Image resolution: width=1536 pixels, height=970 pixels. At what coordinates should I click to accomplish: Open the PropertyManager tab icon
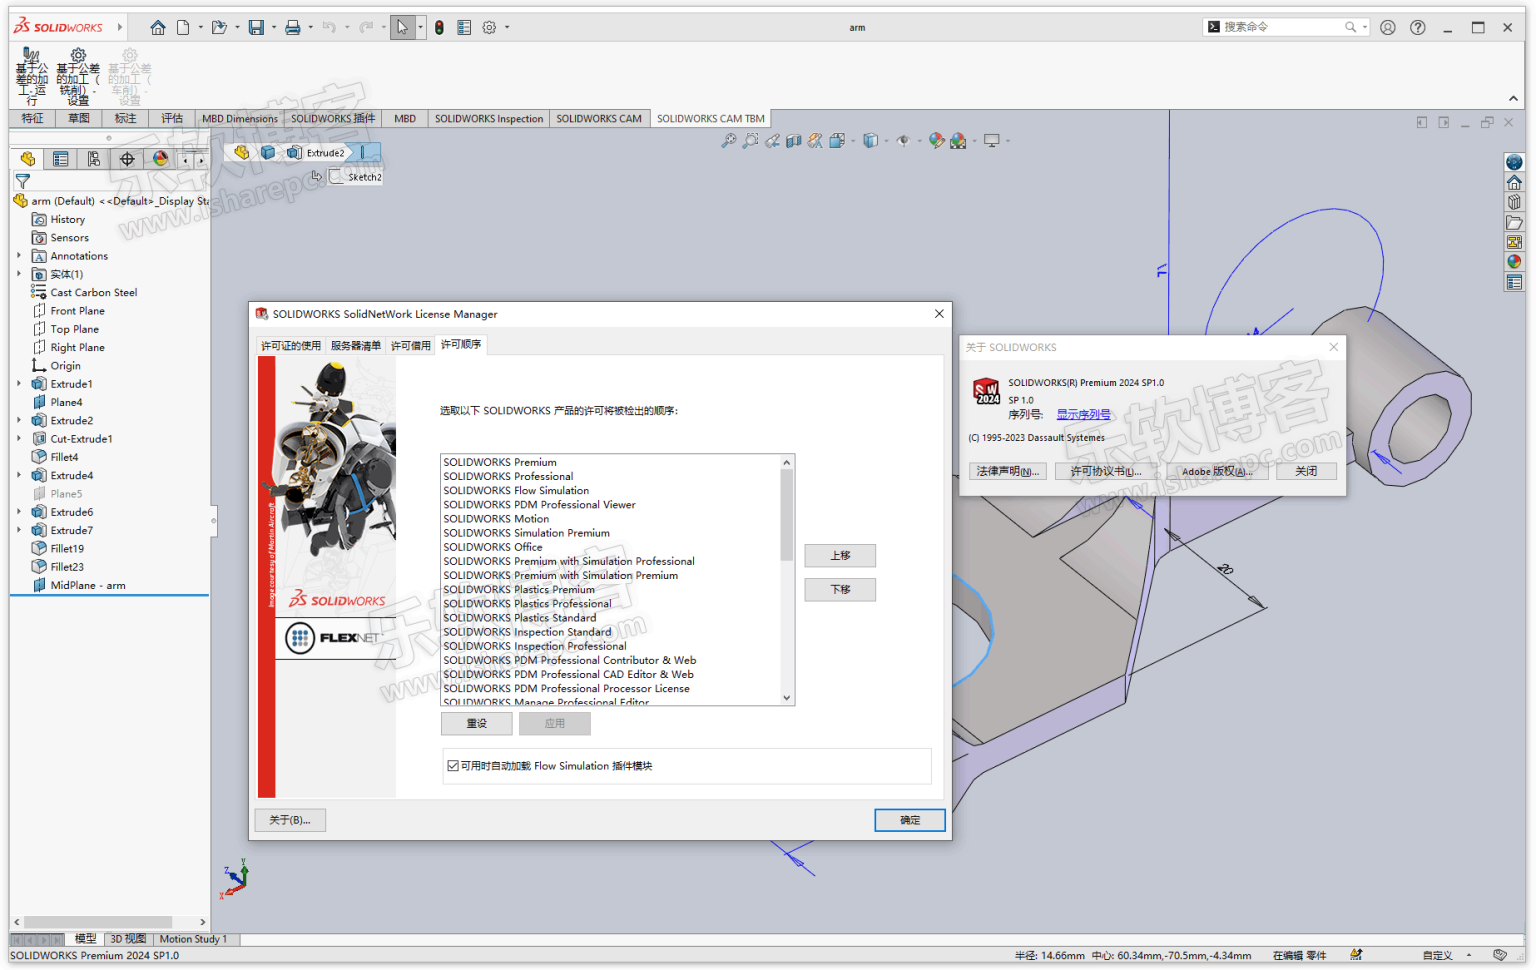(x=60, y=159)
